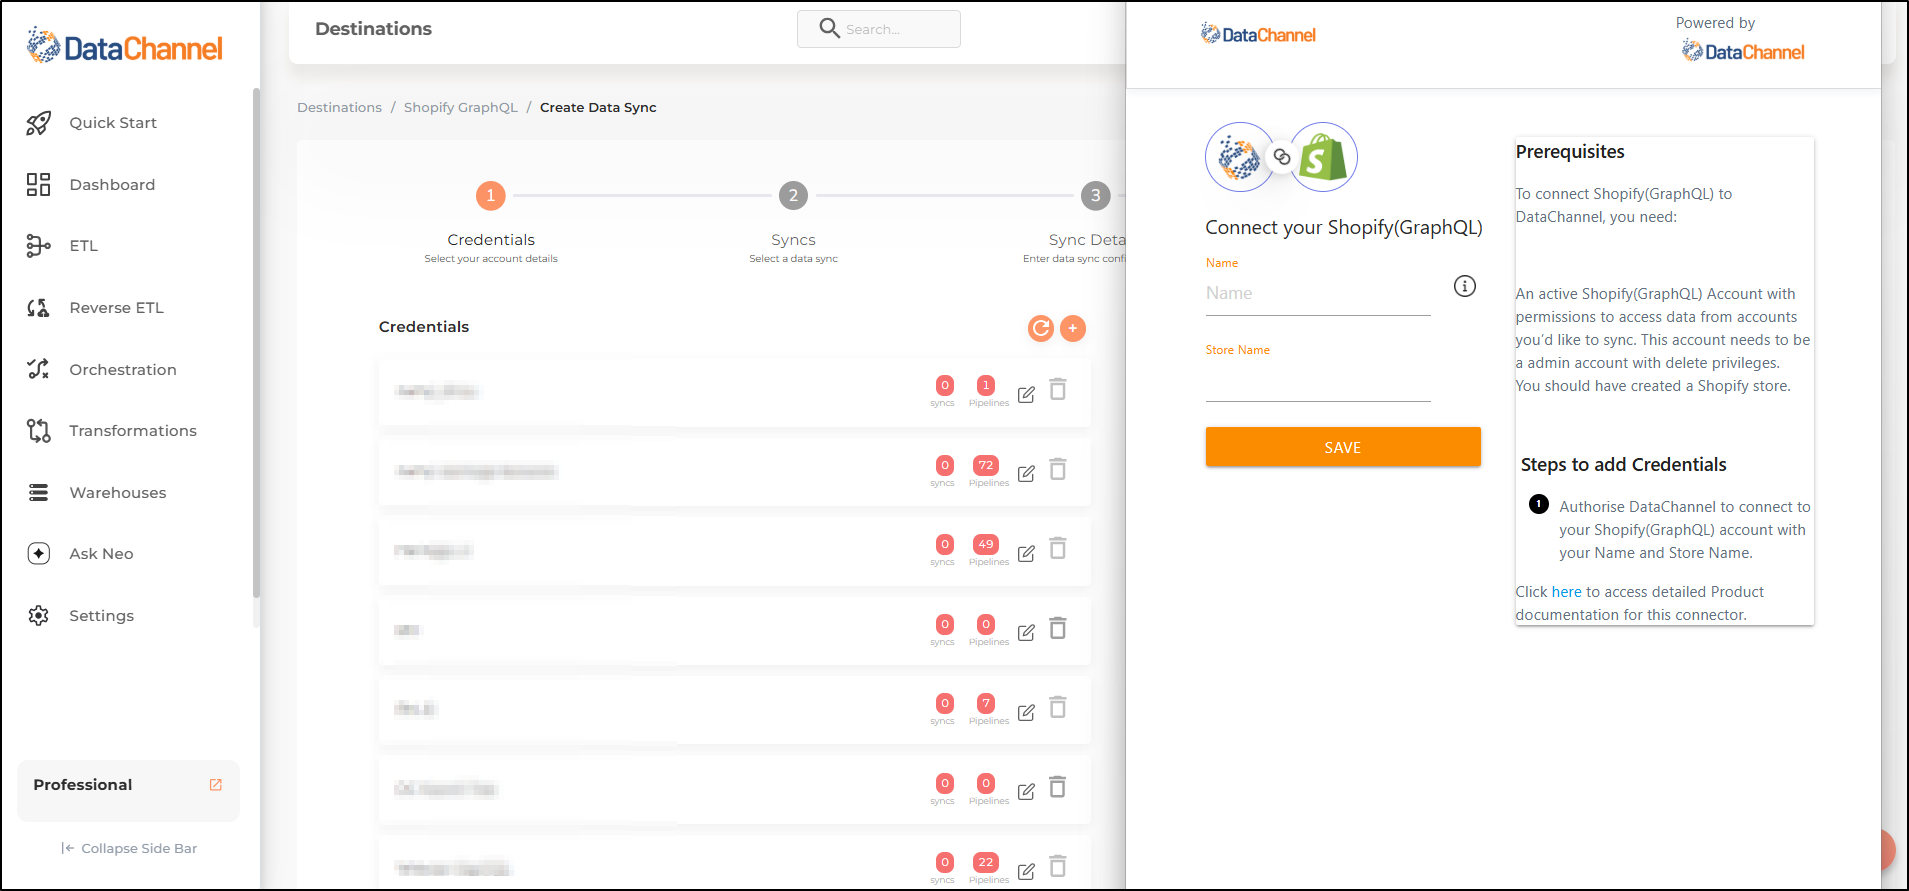Click the SAVE button
This screenshot has width=1909, height=891.
click(1343, 447)
